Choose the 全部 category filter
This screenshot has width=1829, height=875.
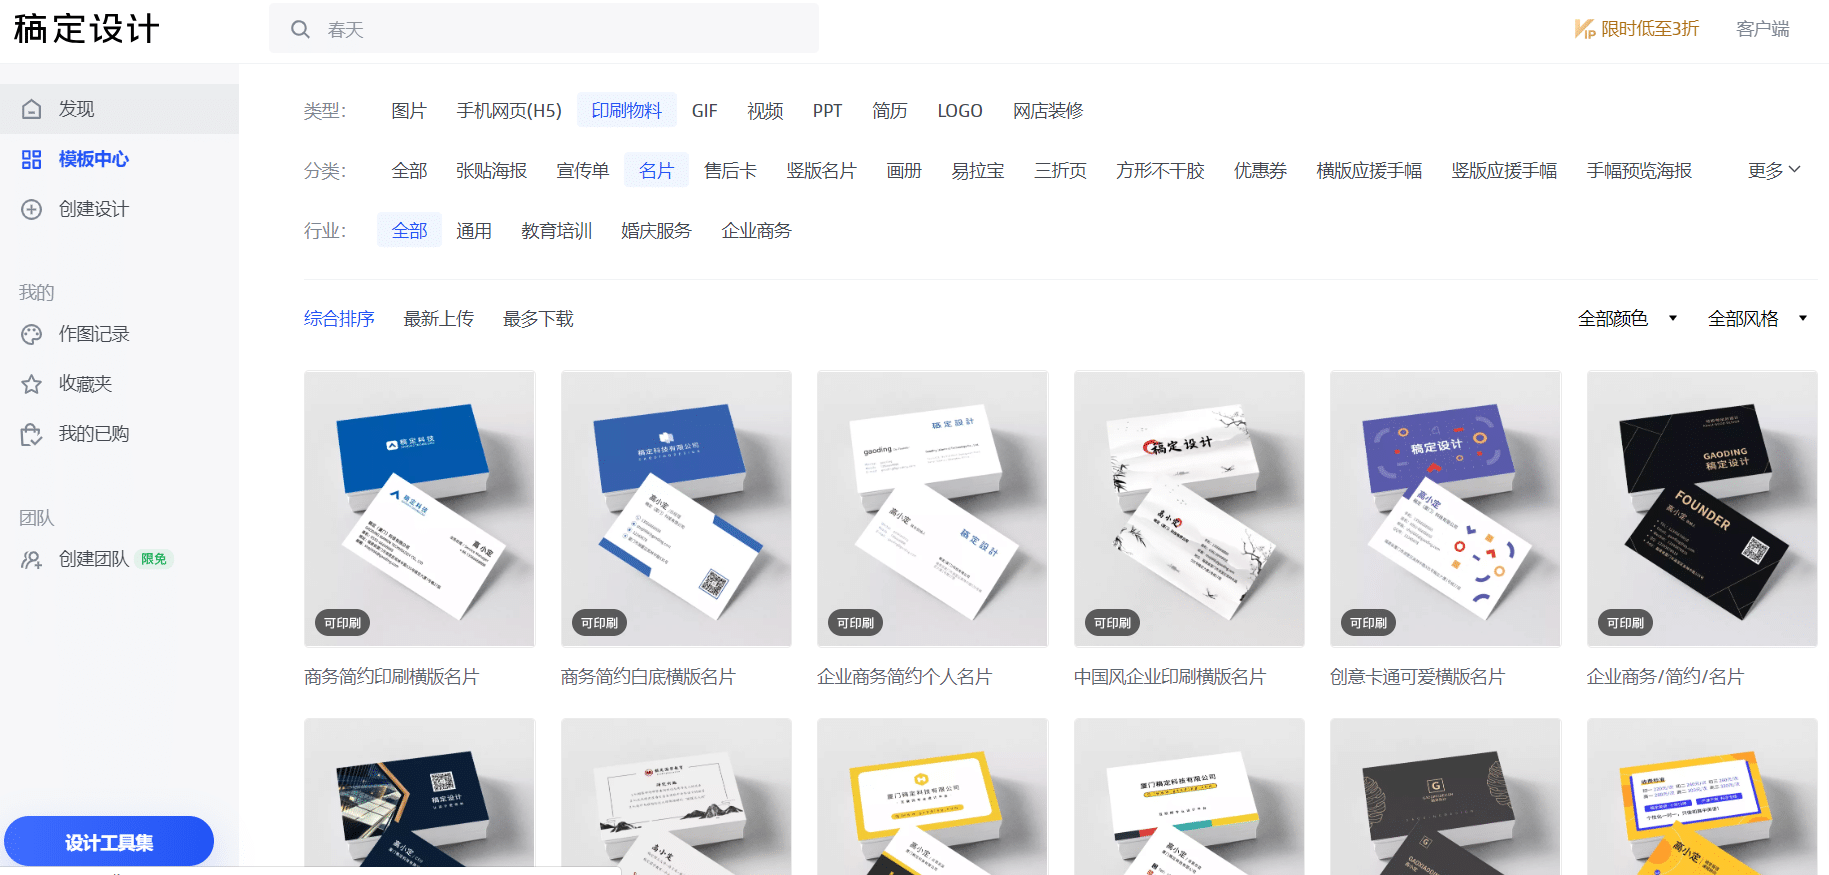409,170
